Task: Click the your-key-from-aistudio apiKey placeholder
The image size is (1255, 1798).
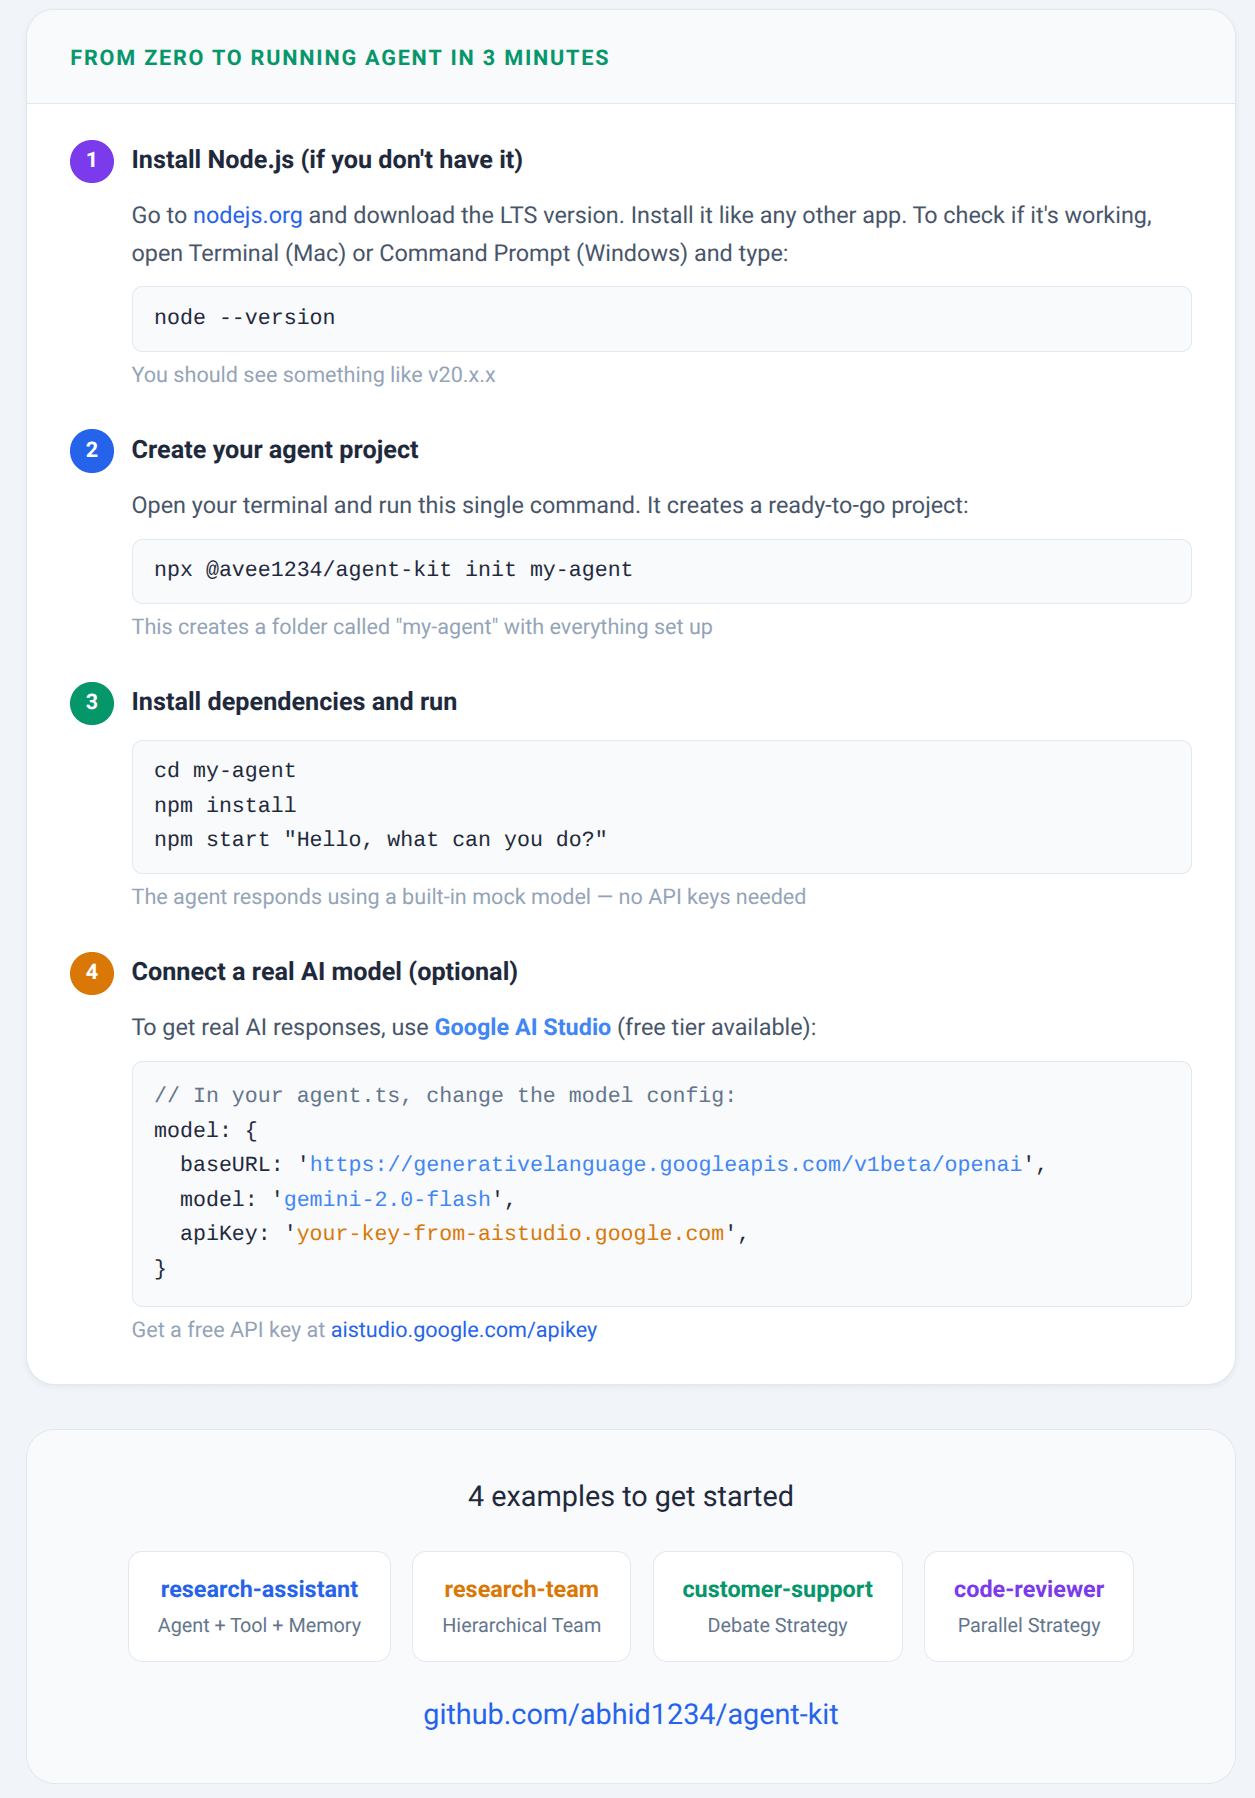Action: pyautogui.click(x=510, y=1234)
